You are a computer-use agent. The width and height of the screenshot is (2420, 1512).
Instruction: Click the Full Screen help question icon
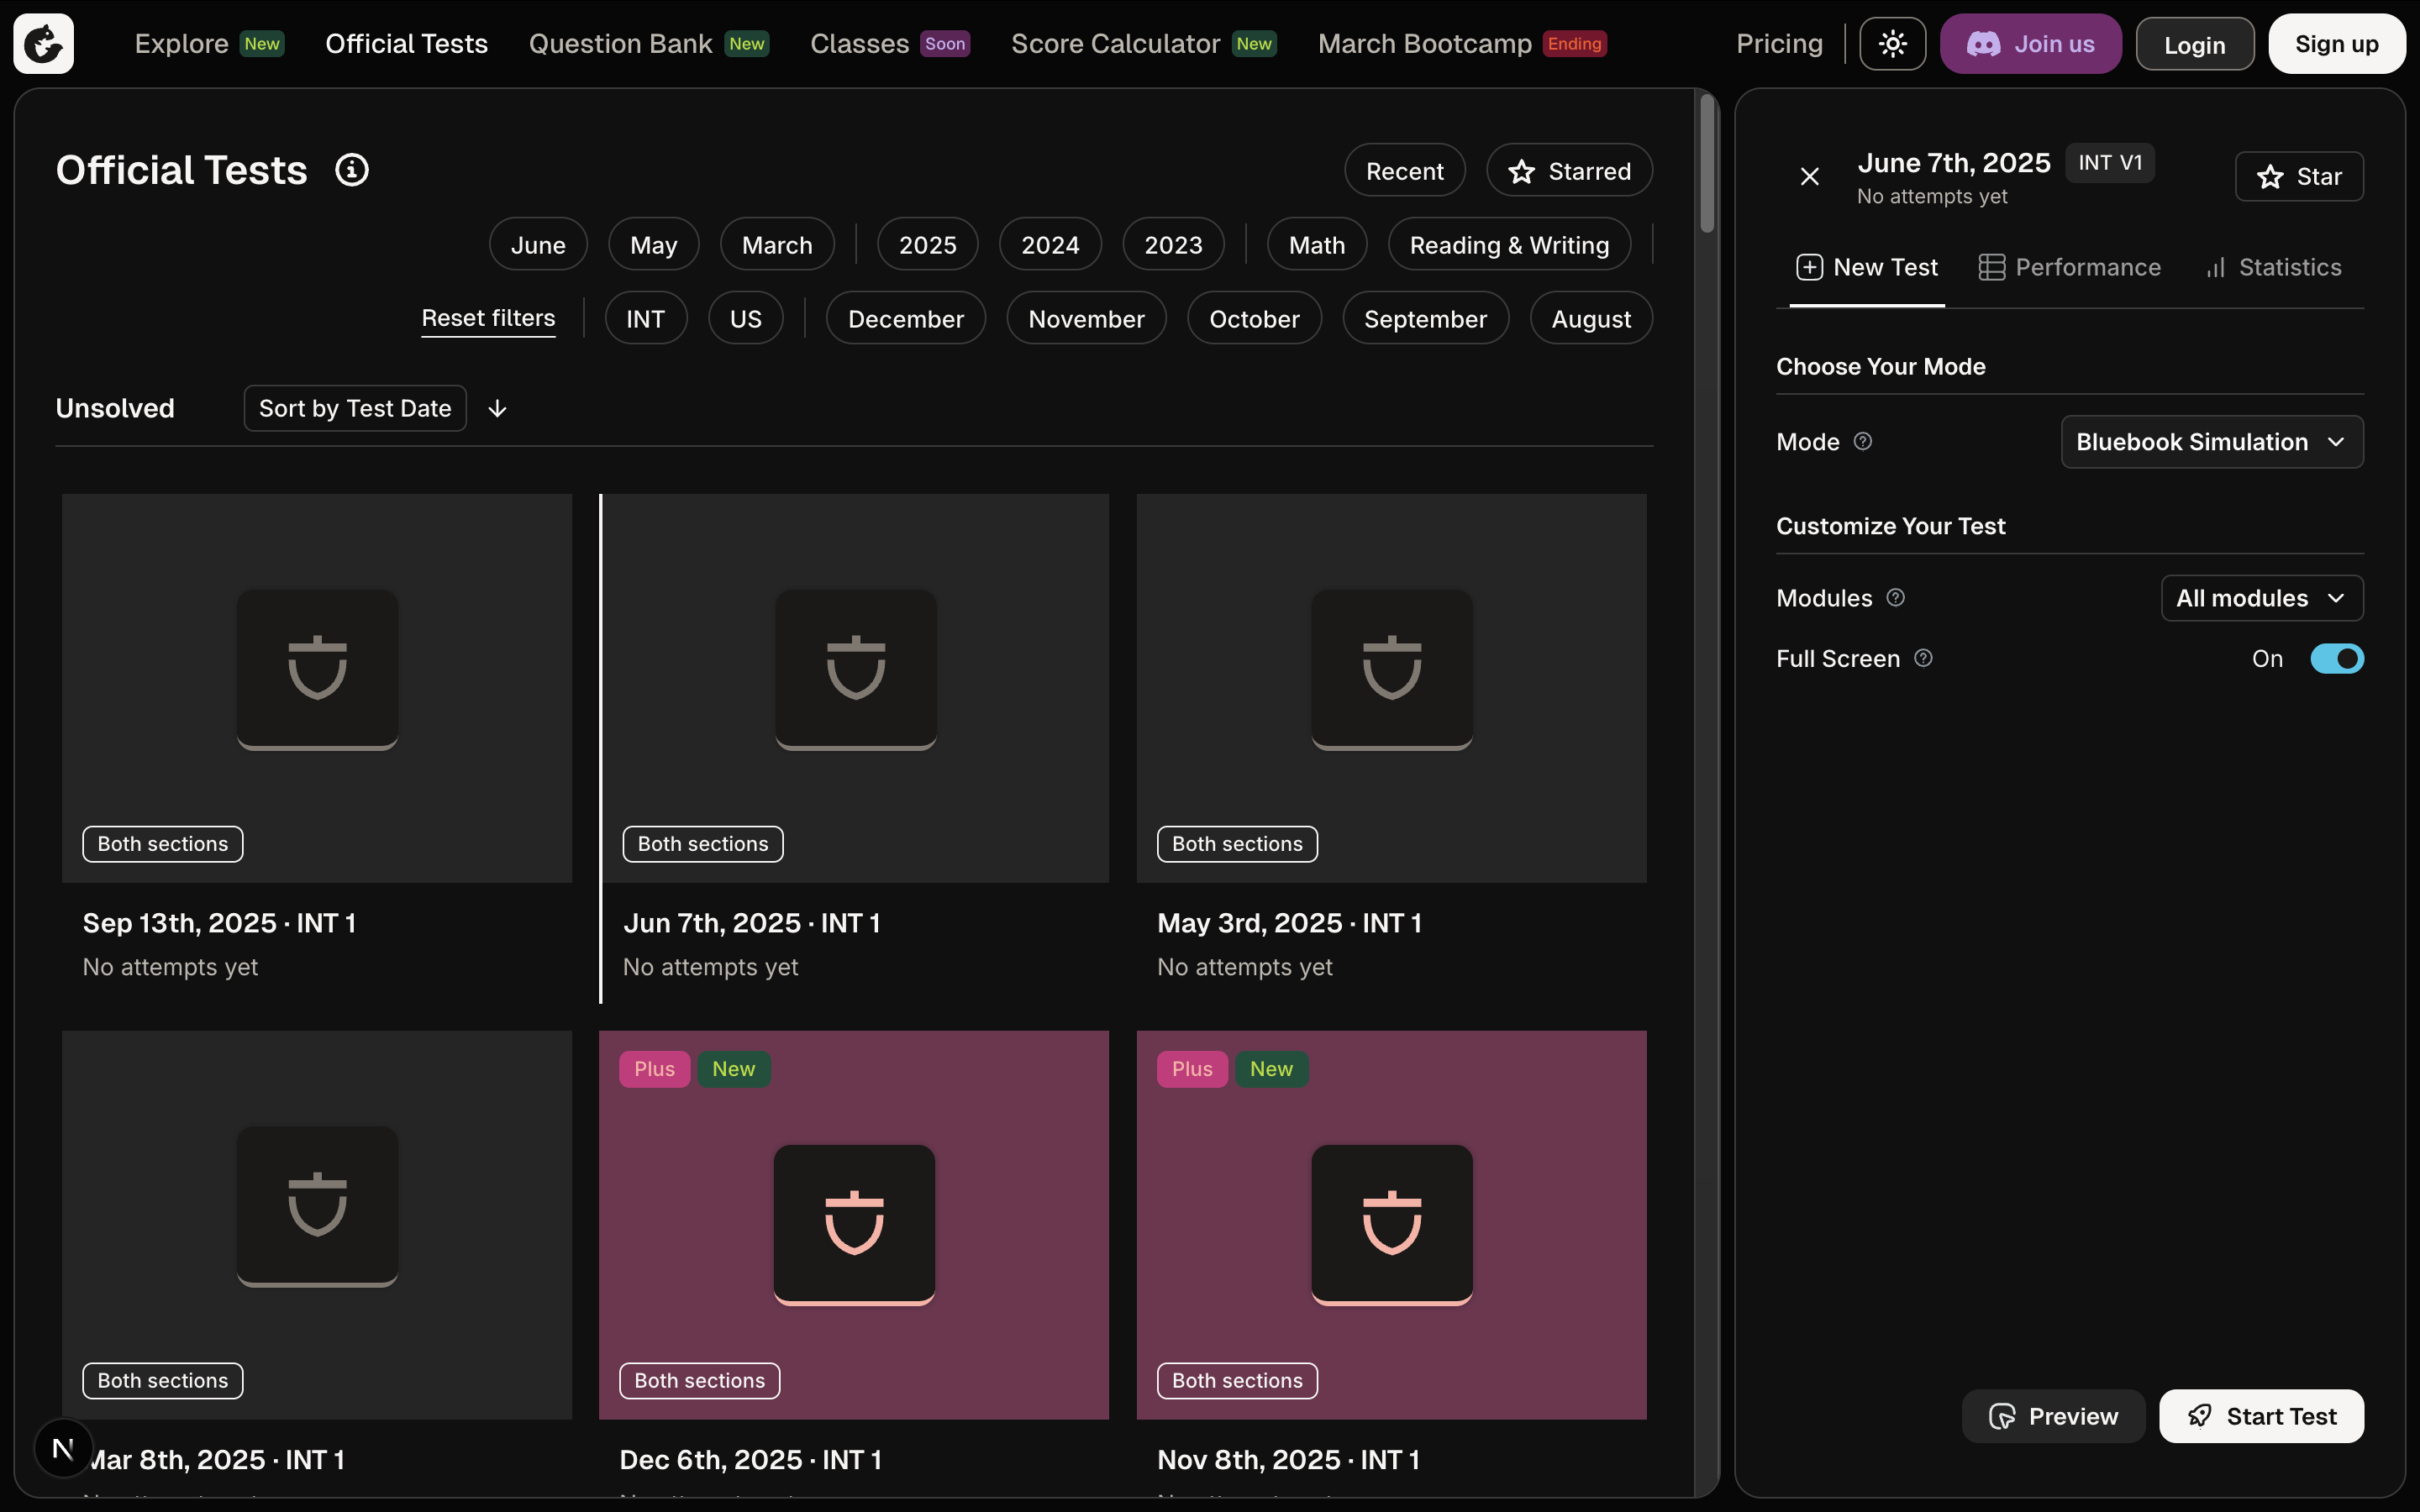[x=1923, y=658]
